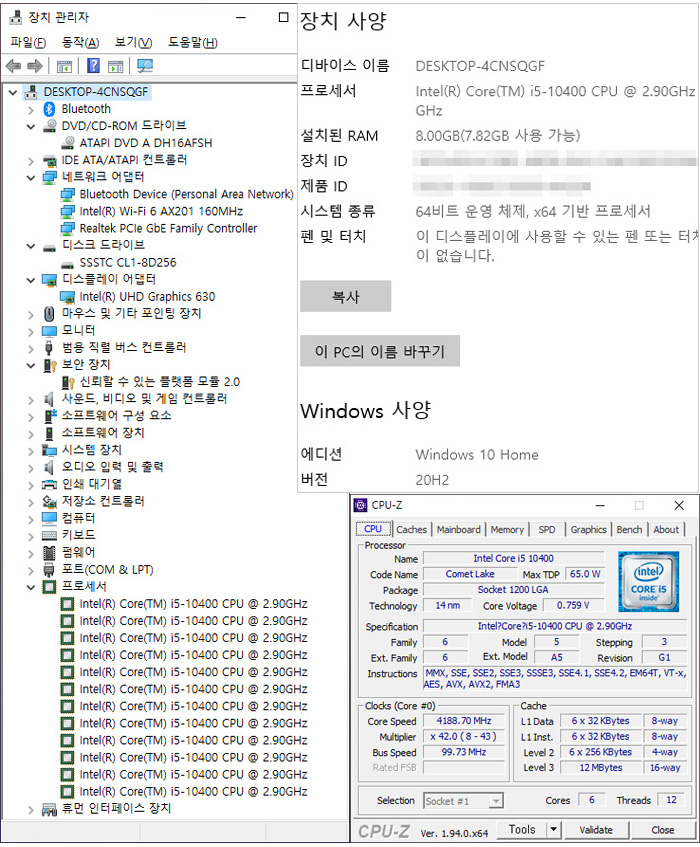Open the 파일(F) menu
Viewport: 700px width, 847px height.
coord(28,42)
